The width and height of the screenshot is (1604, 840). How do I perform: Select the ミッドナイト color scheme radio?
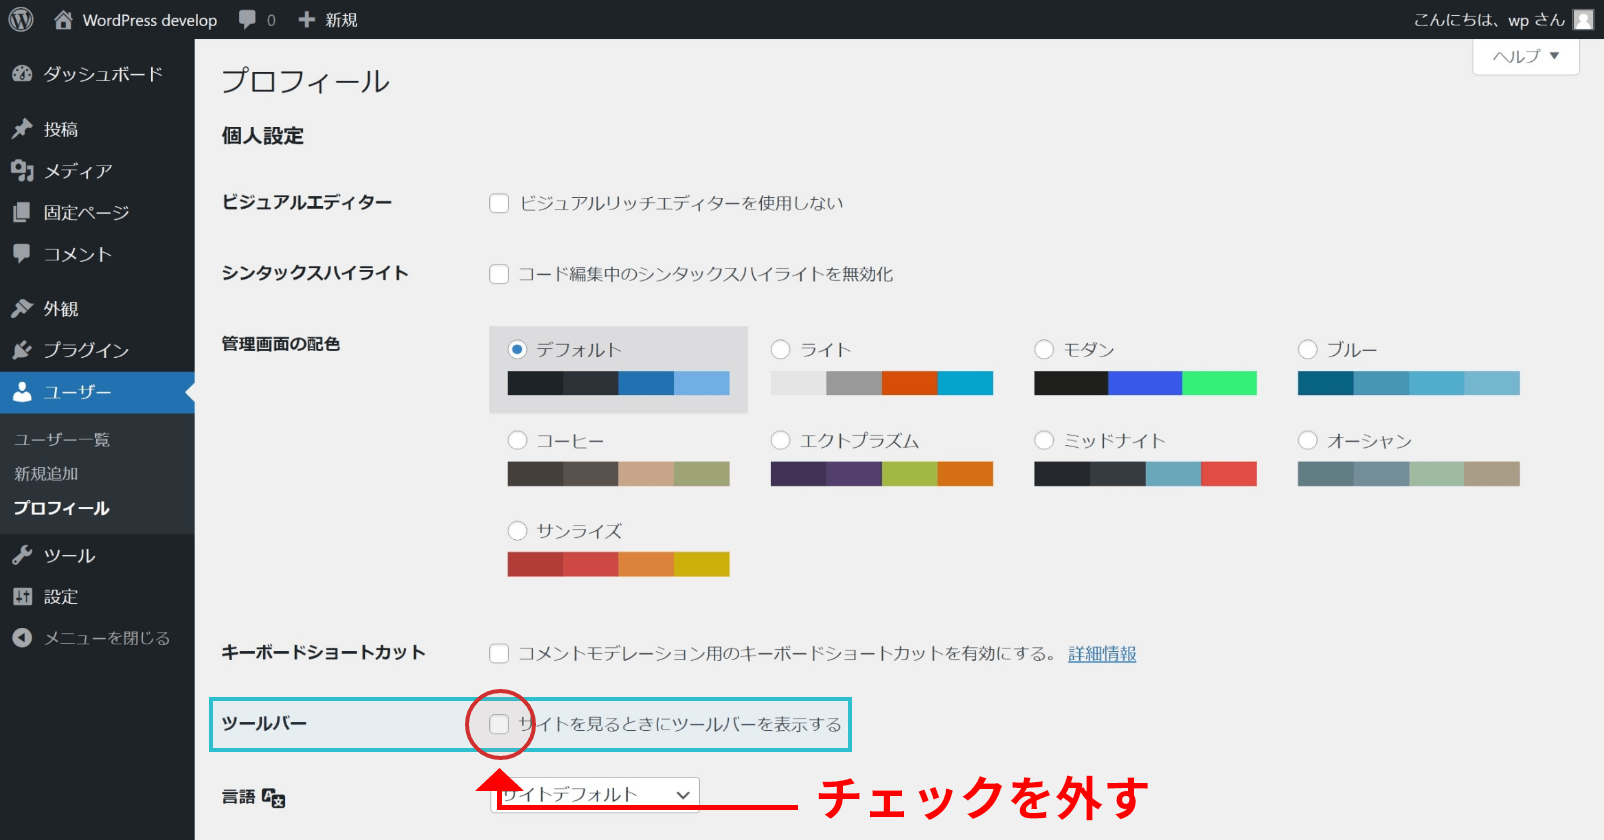[x=1044, y=440]
